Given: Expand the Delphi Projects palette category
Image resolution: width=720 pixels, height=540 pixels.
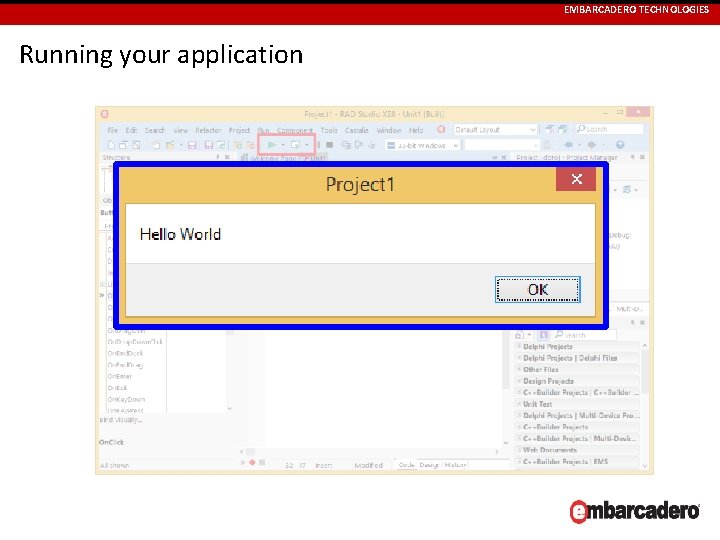Looking at the screenshot, I should [577, 347].
